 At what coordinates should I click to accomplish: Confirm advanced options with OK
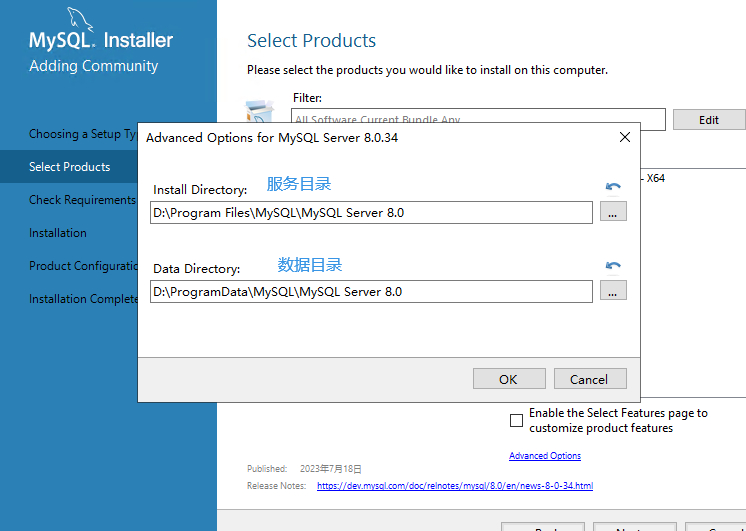[x=509, y=379]
